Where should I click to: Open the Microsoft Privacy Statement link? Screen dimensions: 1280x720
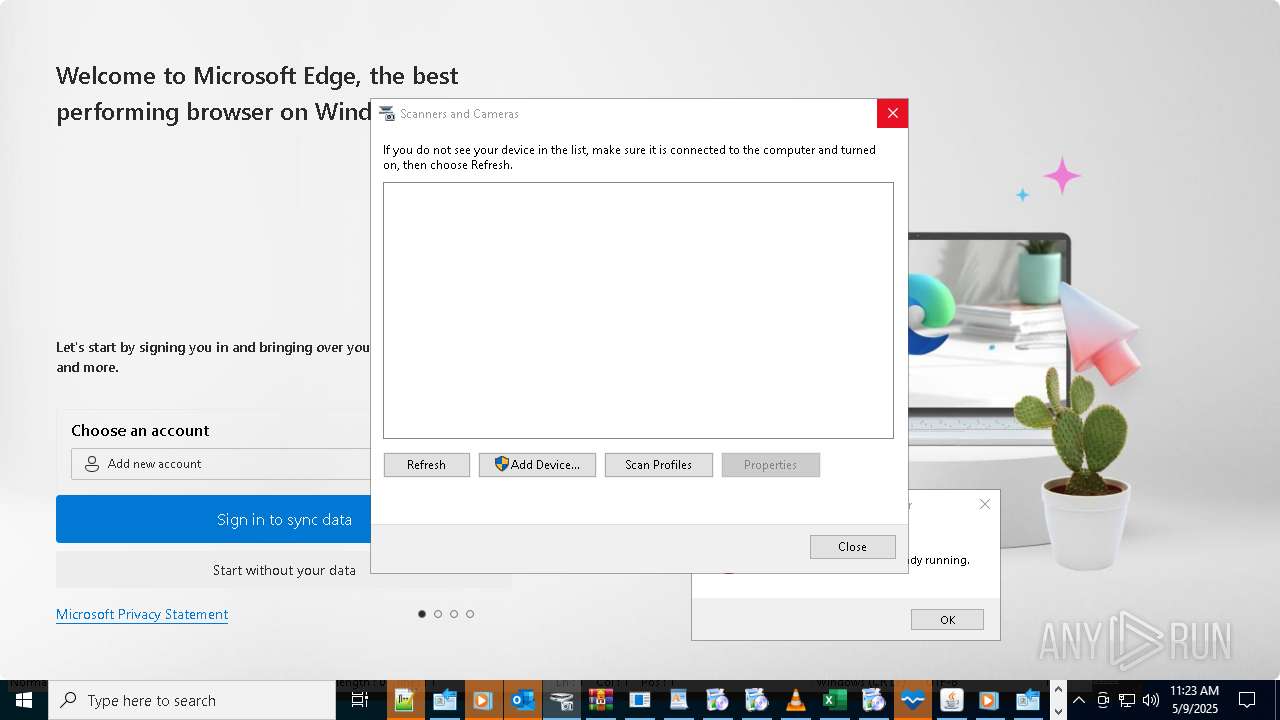click(142, 614)
